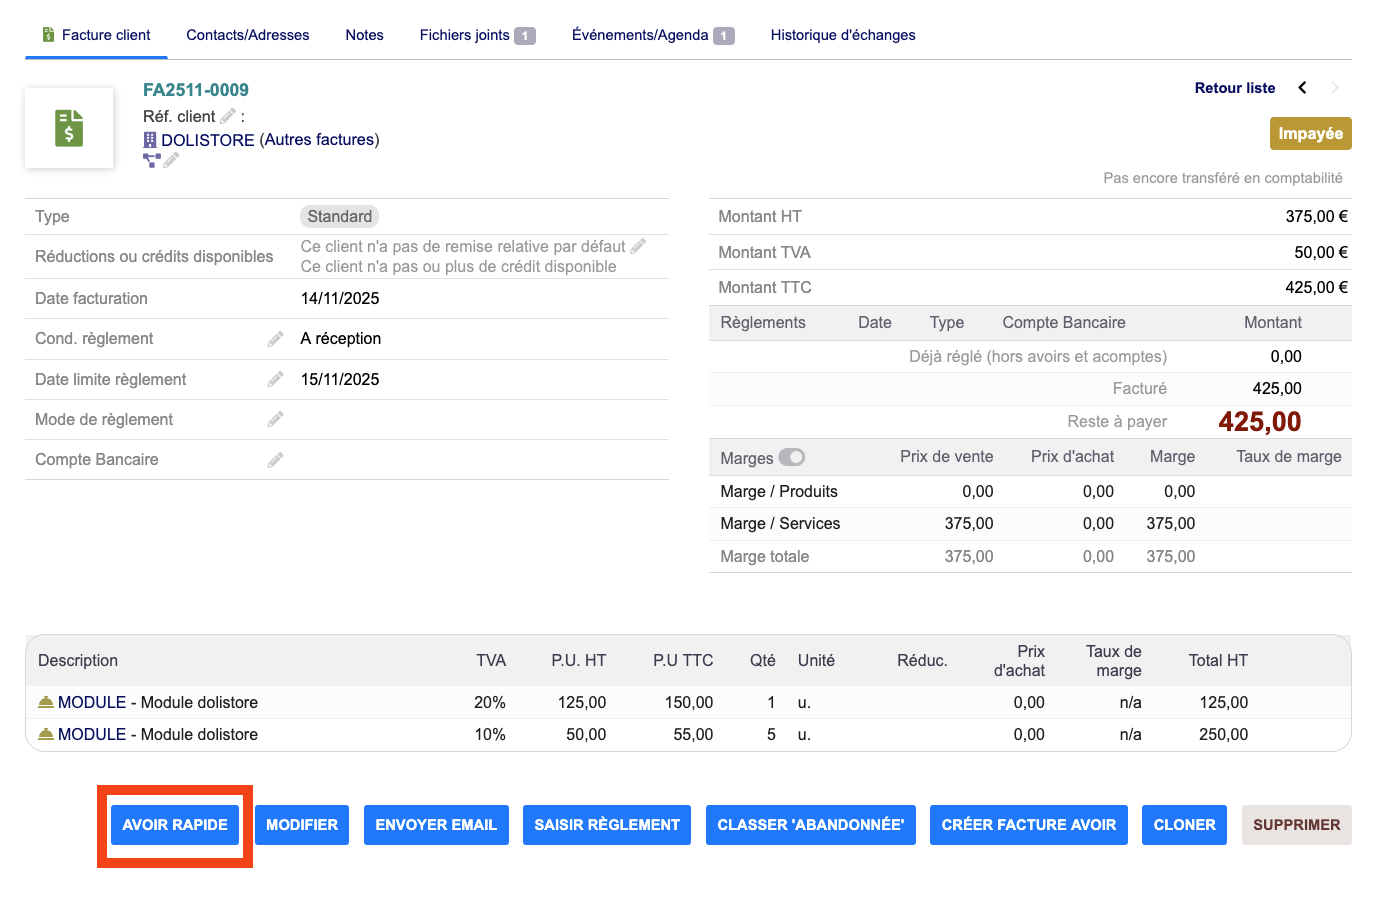Open the DOLISTORE customer link
The image size is (1379, 898).
pos(207,140)
